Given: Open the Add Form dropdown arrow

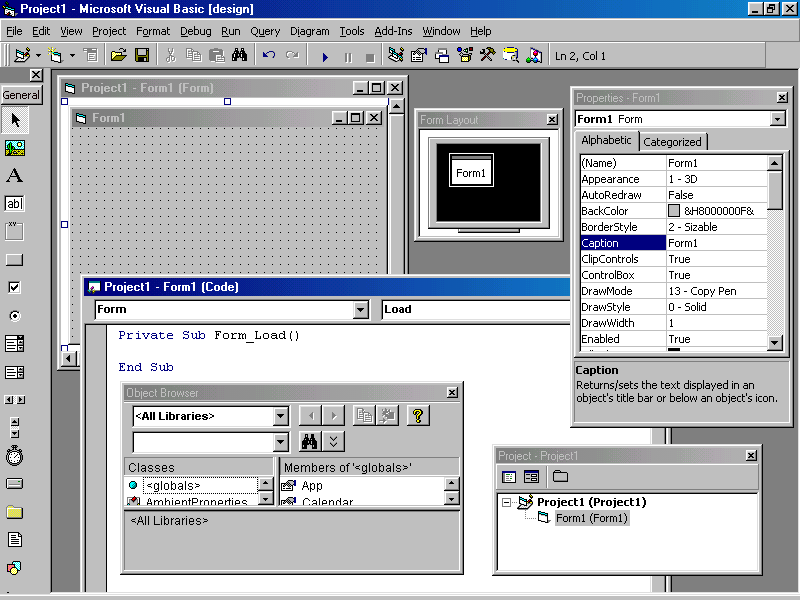Looking at the screenshot, I should (72, 55).
